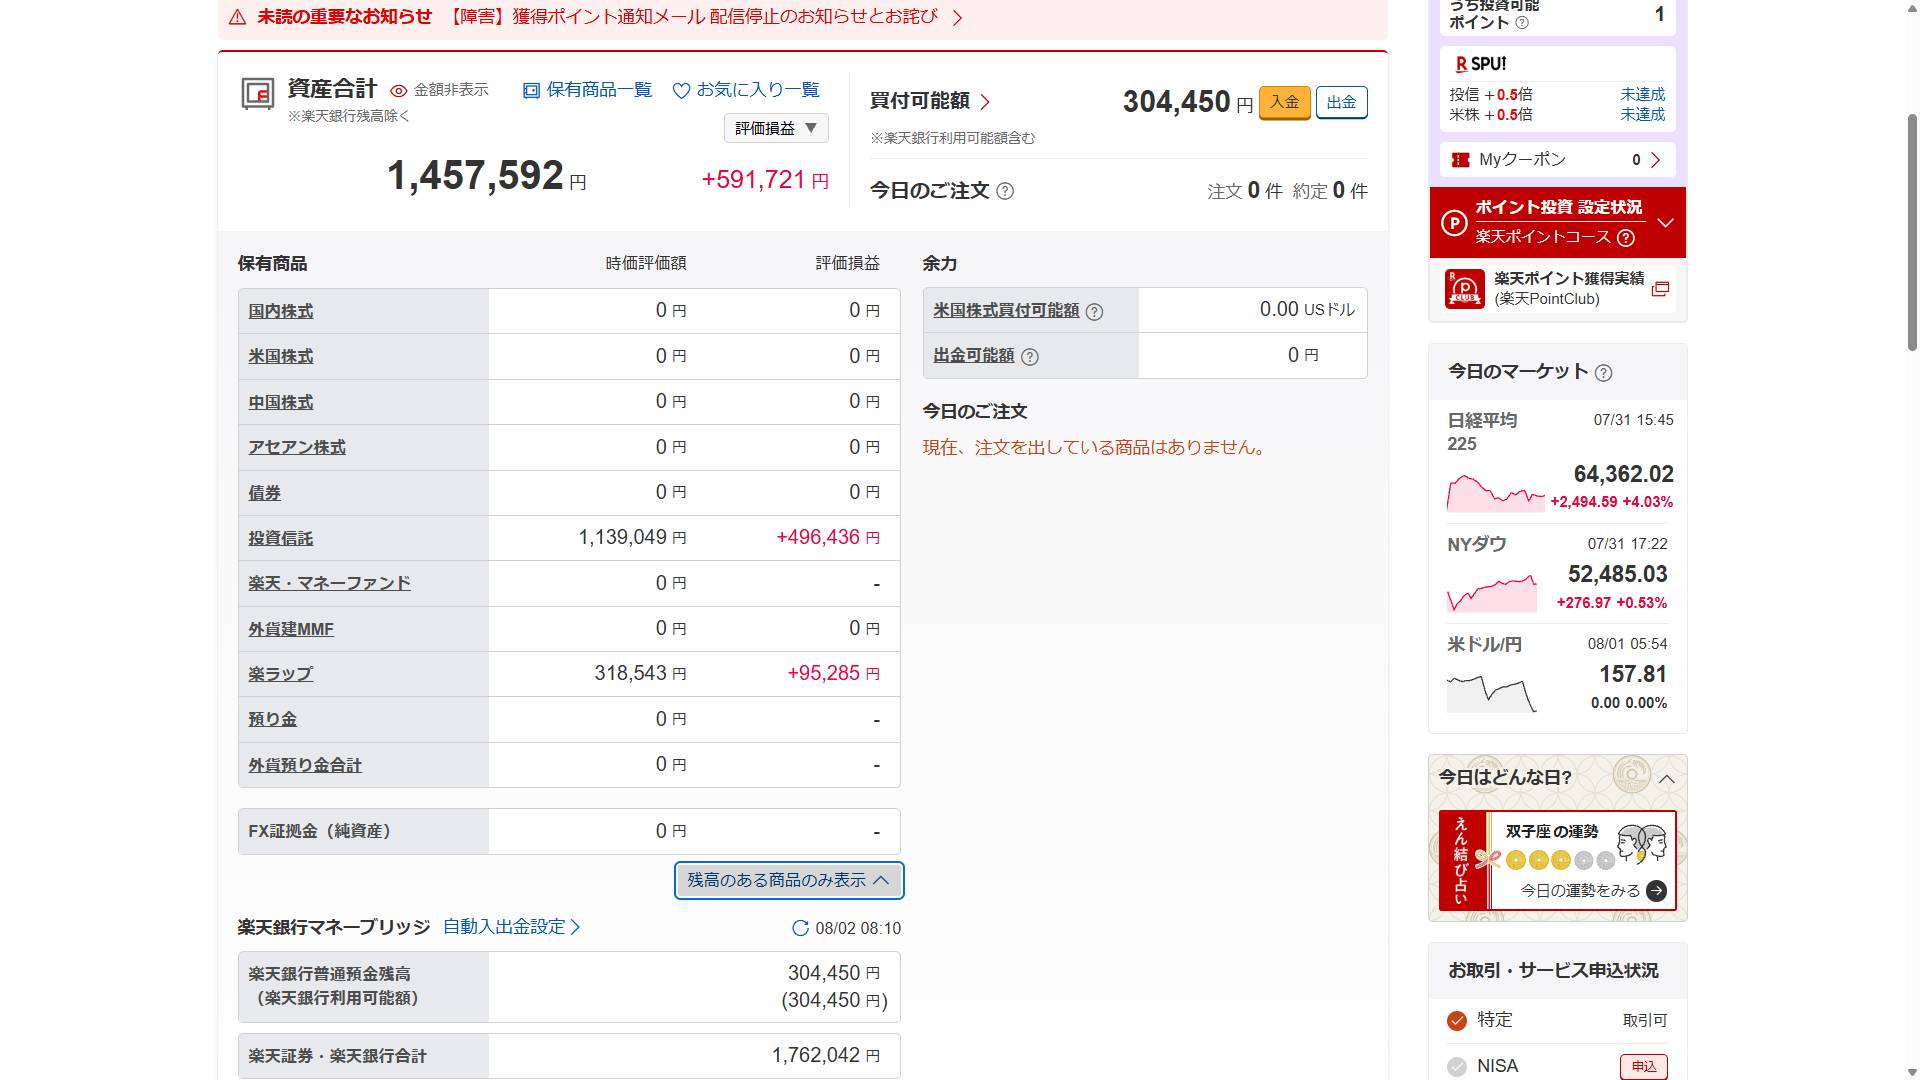Click the 米ドル/円 mini chart

click(x=1492, y=693)
